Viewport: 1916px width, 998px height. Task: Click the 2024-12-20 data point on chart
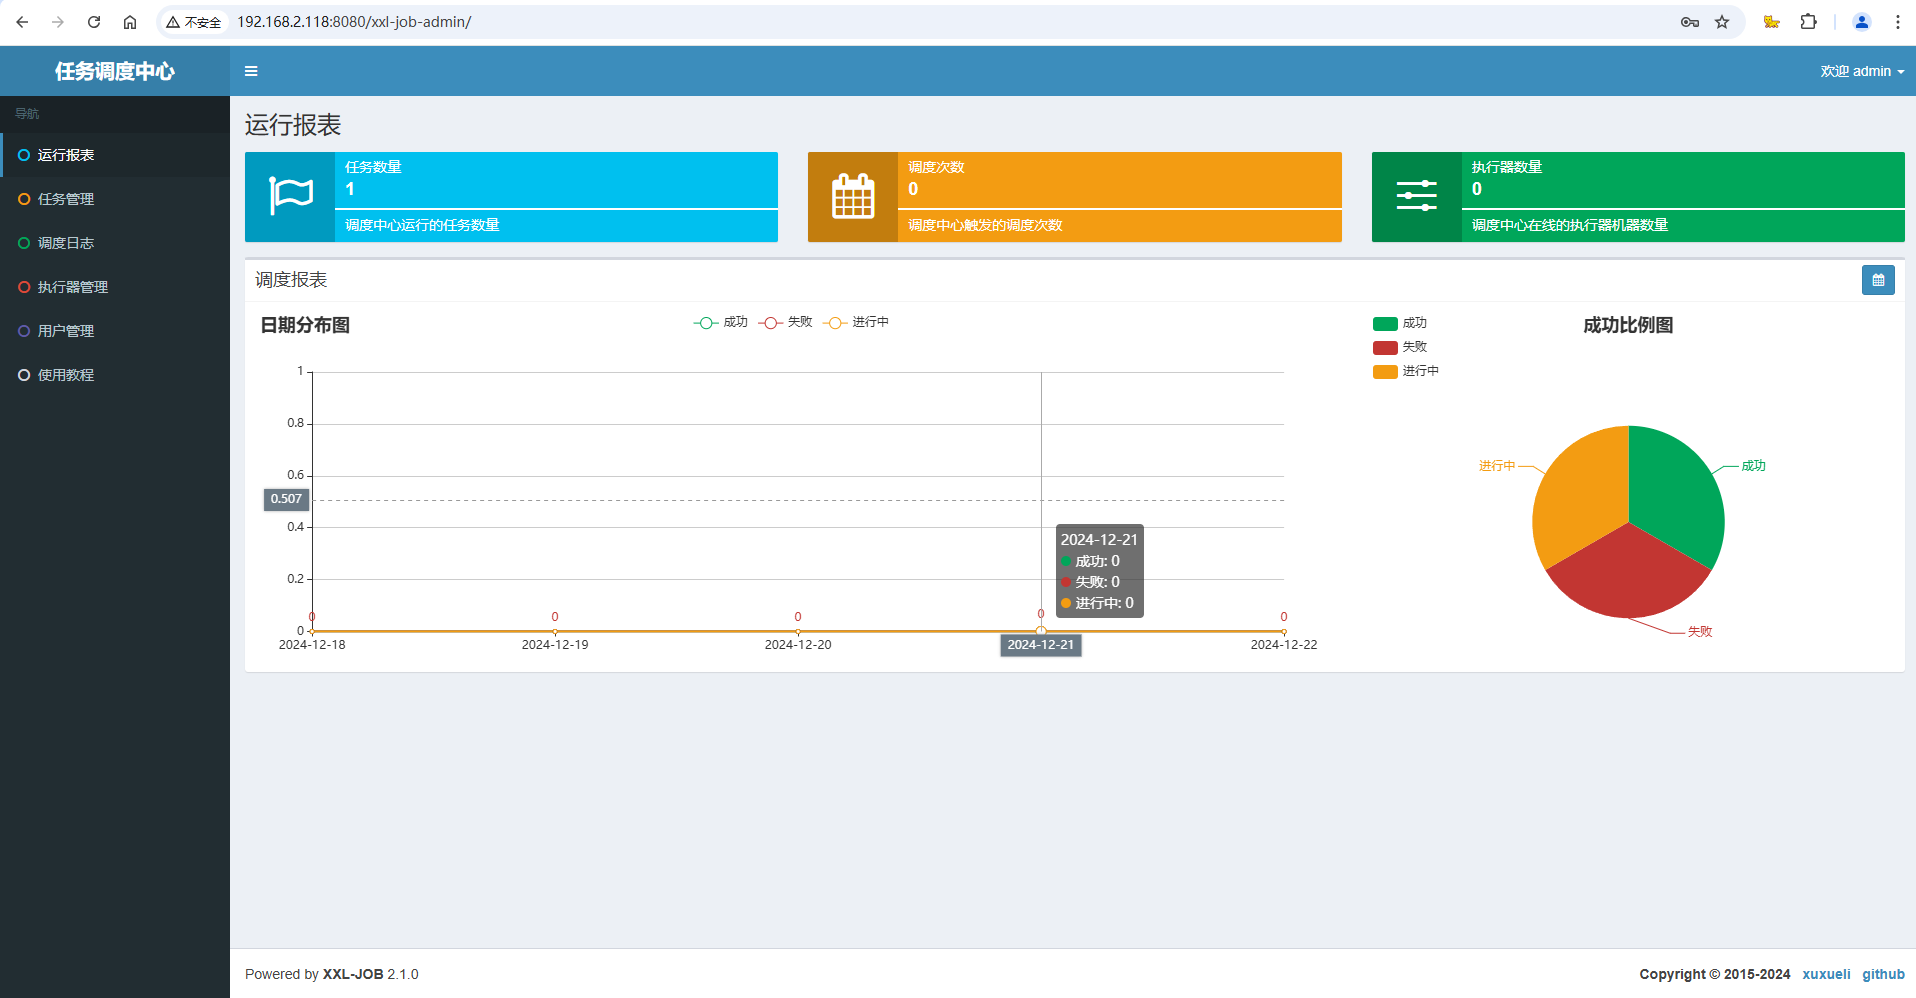pos(798,631)
